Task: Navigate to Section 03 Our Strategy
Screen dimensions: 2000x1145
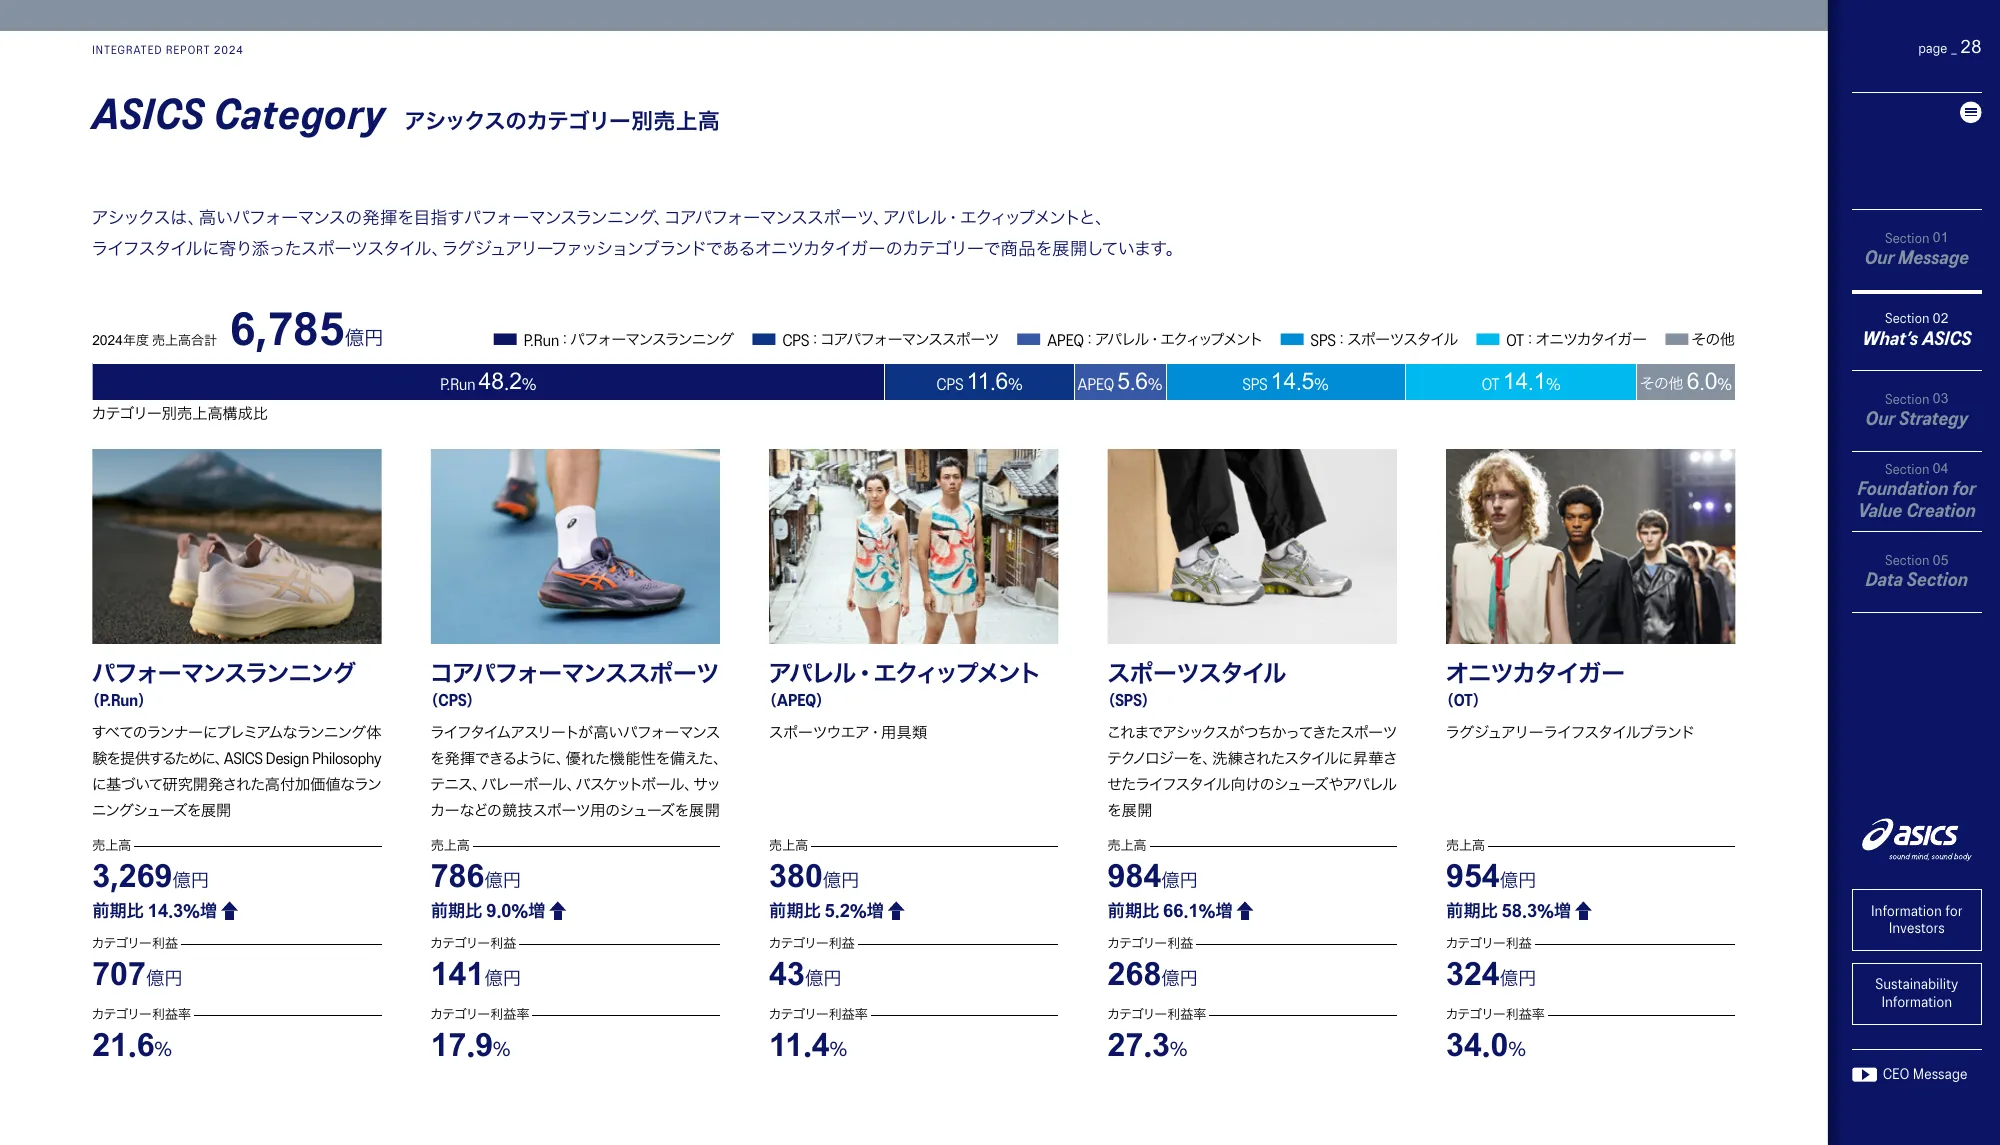Action: (x=1916, y=410)
